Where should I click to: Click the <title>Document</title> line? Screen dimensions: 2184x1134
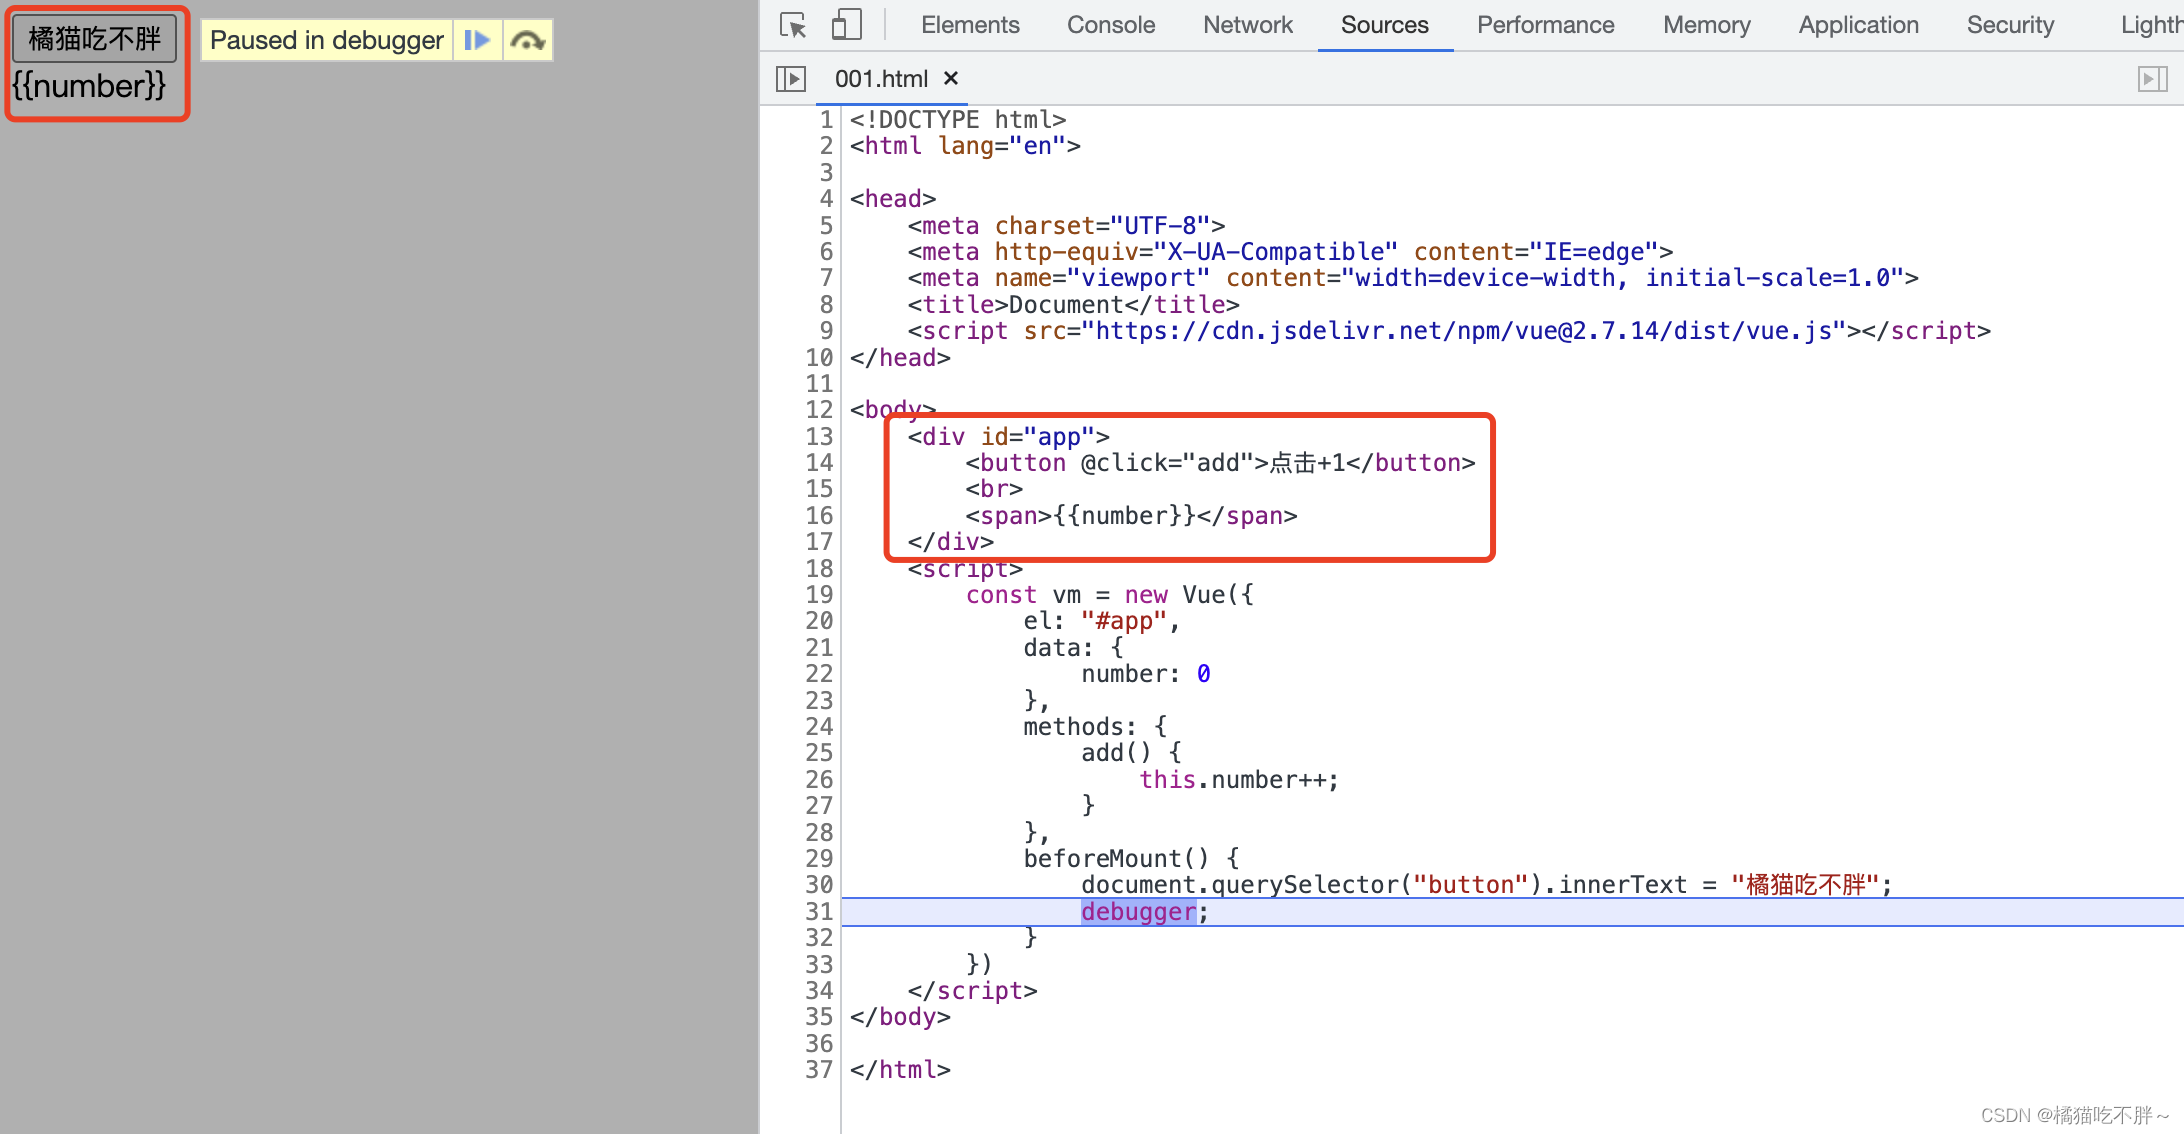coord(1073,304)
